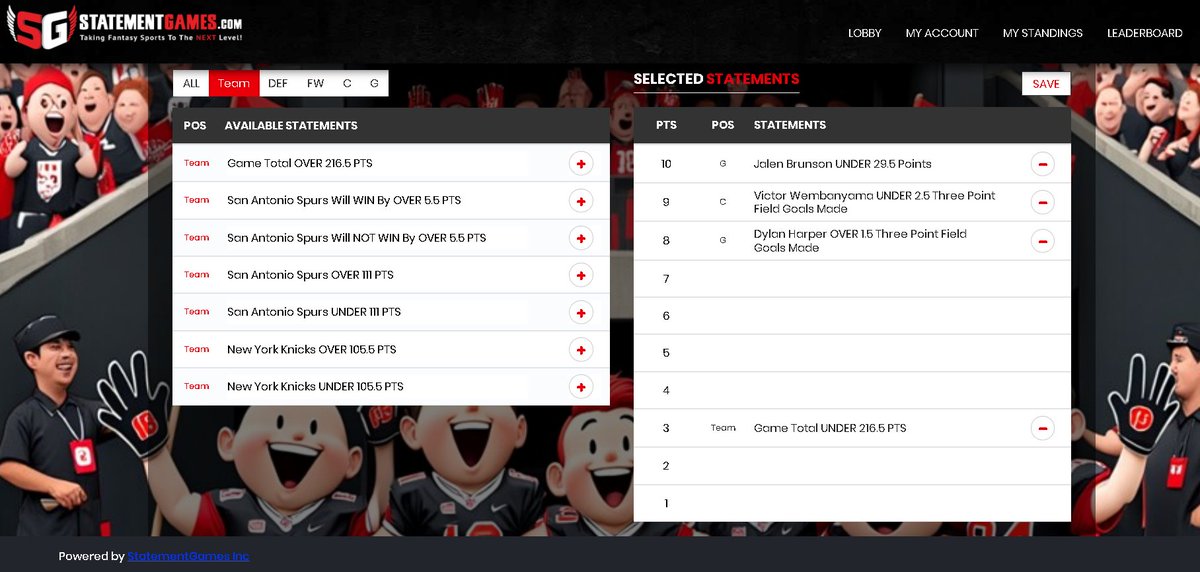Screen dimensions: 1200x572
Task: Select text San Antonio Spurs Will WIN By OVER 5.5 PTS
Action: [344, 200]
